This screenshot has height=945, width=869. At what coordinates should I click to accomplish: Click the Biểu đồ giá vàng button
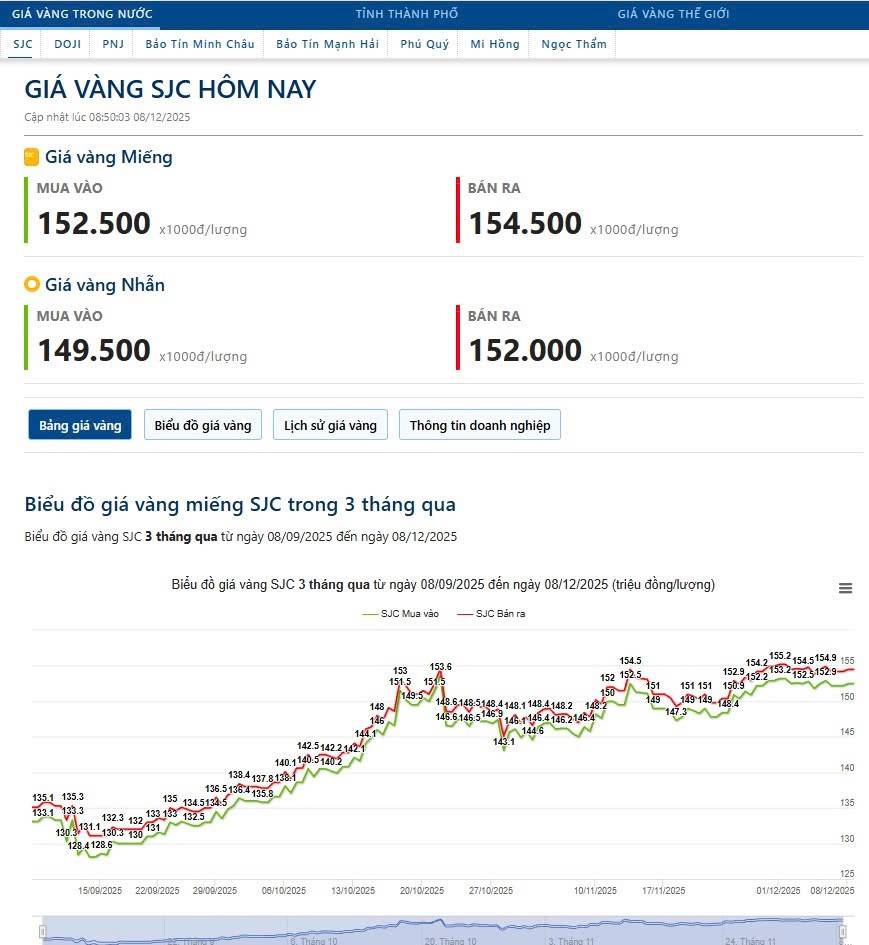(x=203, y=425)
